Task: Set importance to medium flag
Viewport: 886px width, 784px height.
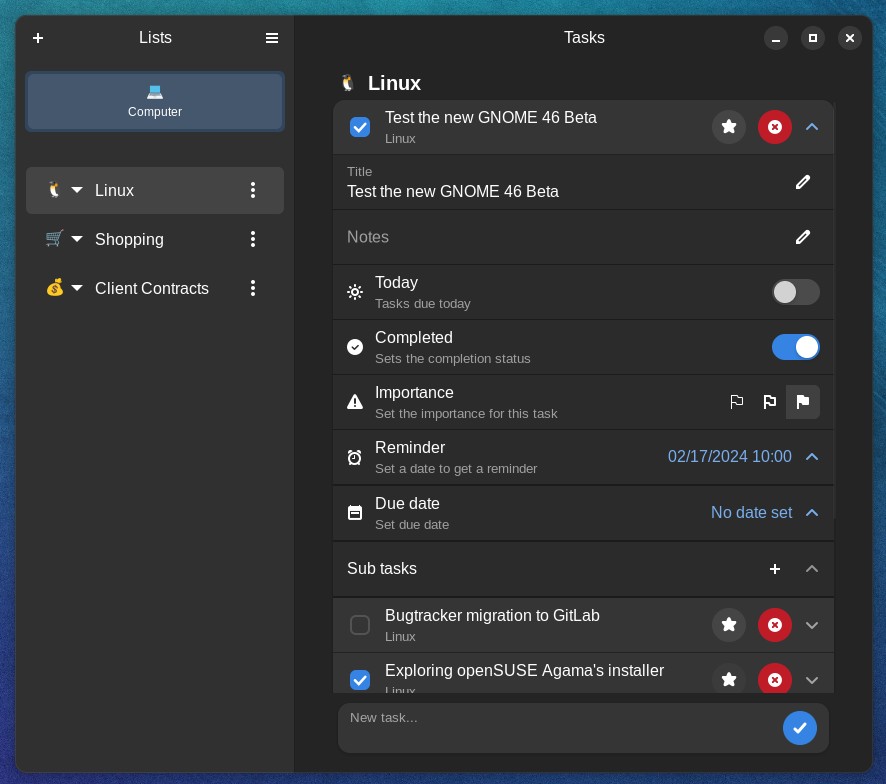Action: pyautogui.click(x=770, y=402)
